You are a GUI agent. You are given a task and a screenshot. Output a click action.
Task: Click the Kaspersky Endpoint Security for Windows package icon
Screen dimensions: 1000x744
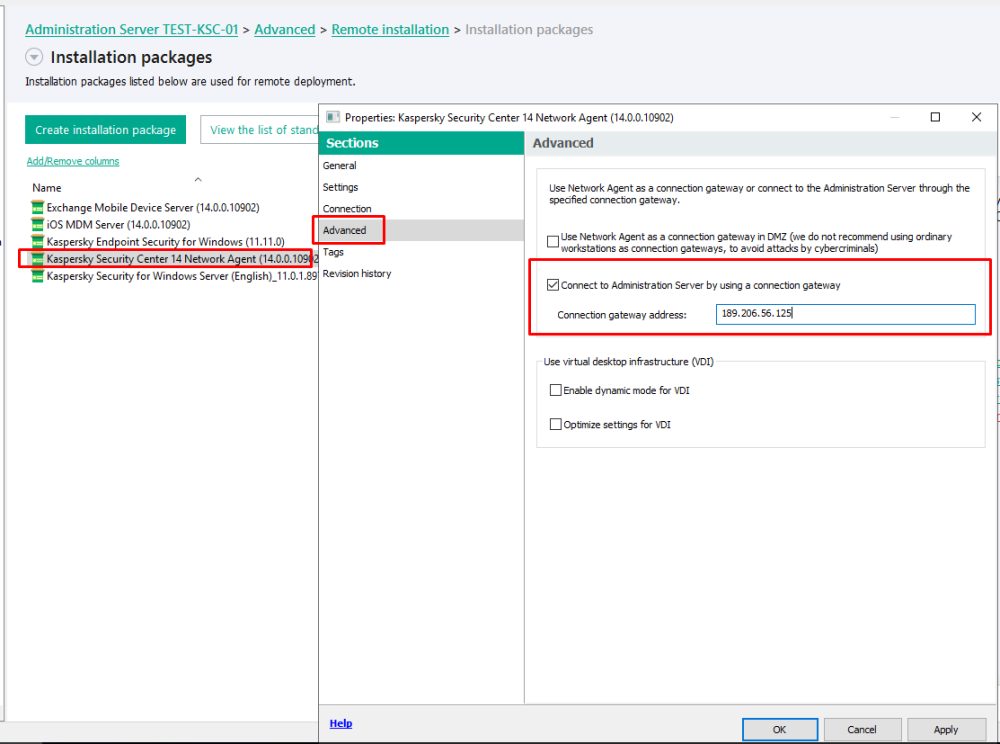pyautogui.click(x=38, y=242)
